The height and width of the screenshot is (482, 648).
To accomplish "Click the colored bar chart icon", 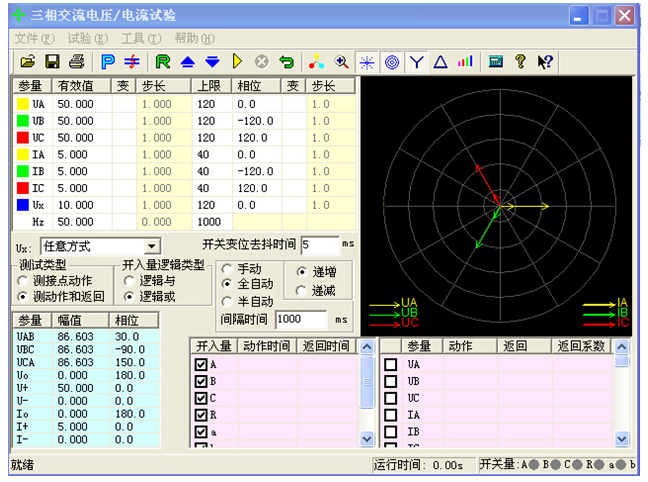I will tap(465, 62).
